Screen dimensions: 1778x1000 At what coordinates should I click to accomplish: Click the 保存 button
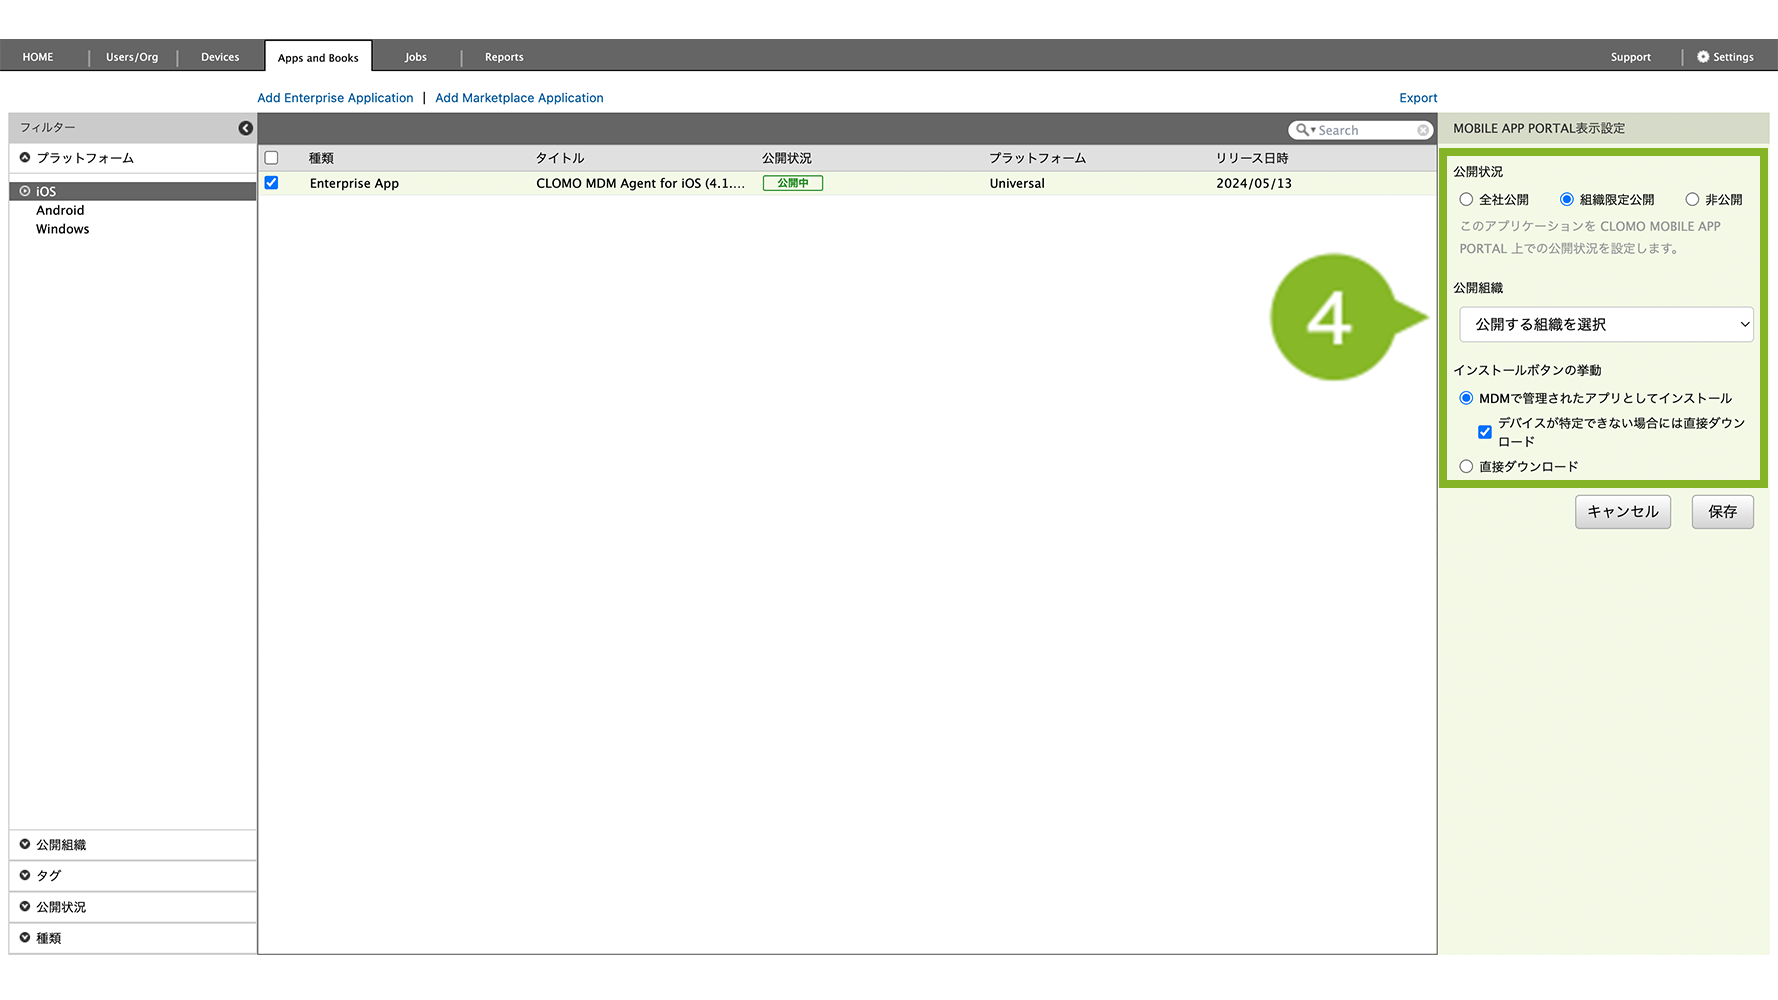pyautogui.click(x=1722, y=512)
